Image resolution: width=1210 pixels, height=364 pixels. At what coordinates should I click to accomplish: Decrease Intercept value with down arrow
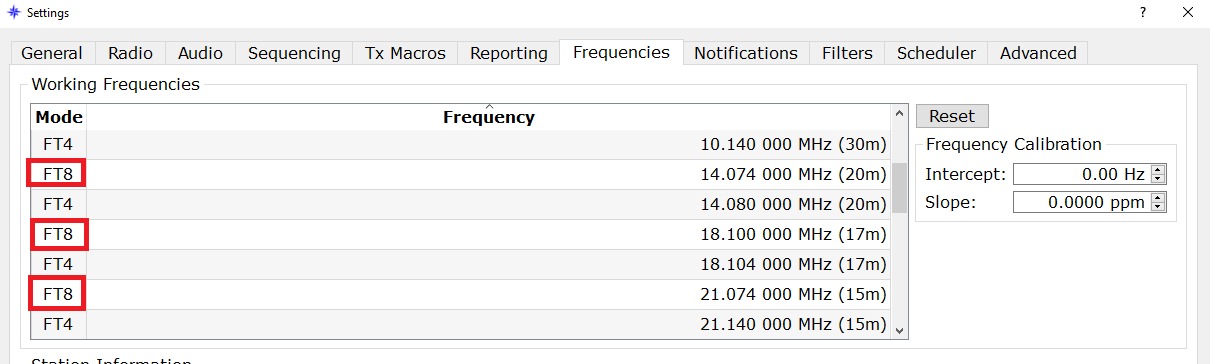coord(1158,179)
